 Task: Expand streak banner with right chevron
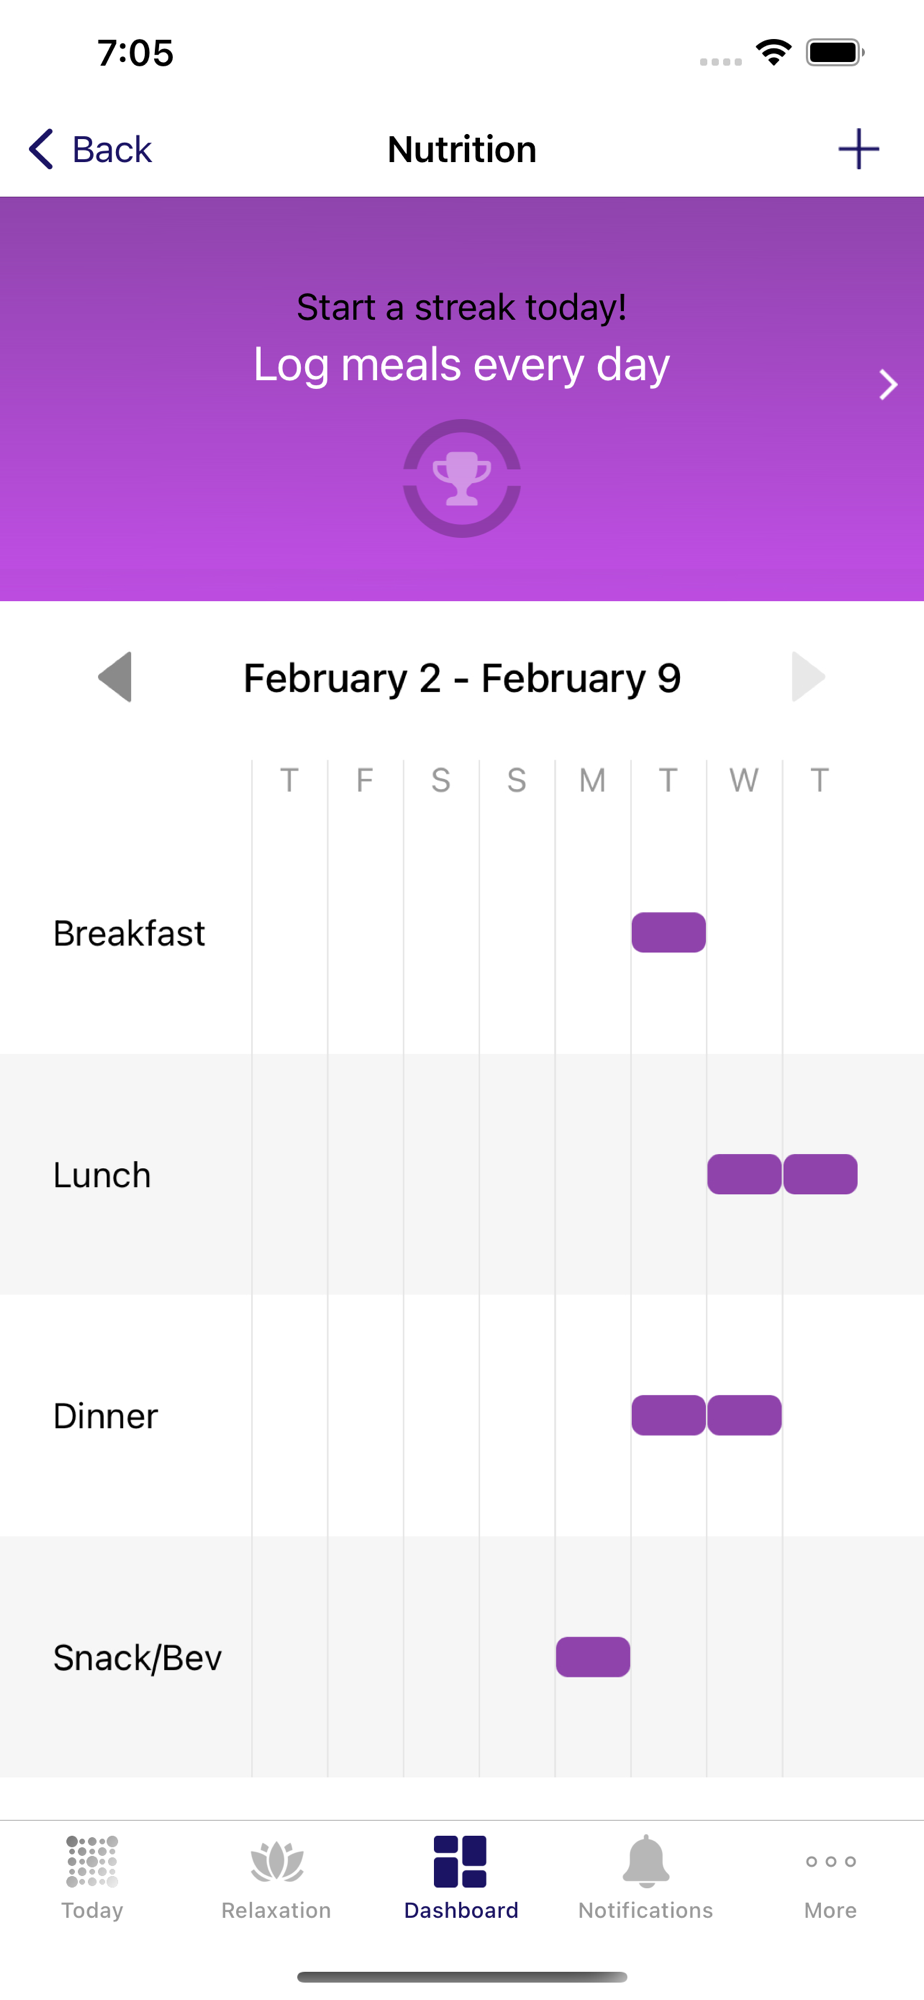click(x=888, y=385)
